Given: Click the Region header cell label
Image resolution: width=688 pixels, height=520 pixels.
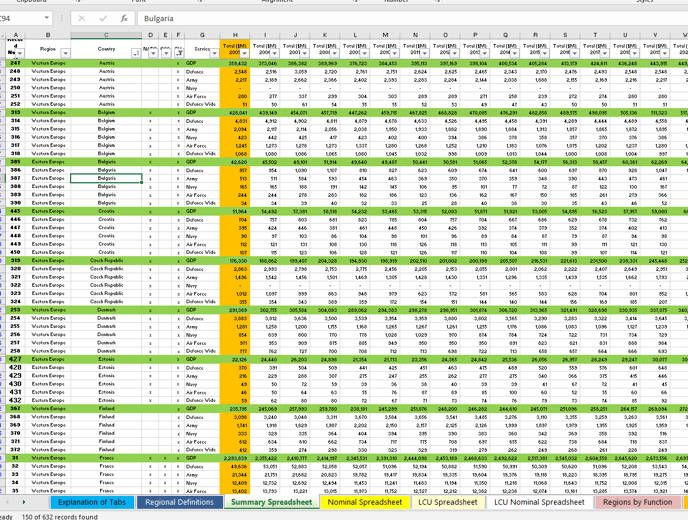Looking at the screenshot, I should [x=48, y=49].
